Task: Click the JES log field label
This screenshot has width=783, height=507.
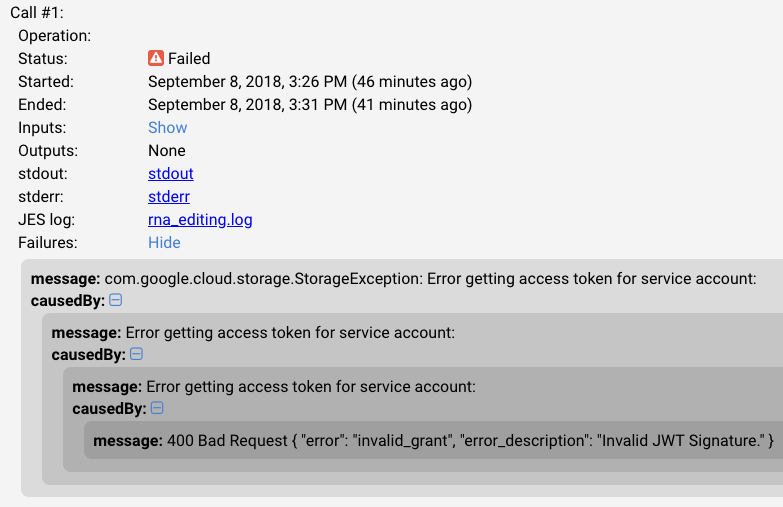Action: 46,219
